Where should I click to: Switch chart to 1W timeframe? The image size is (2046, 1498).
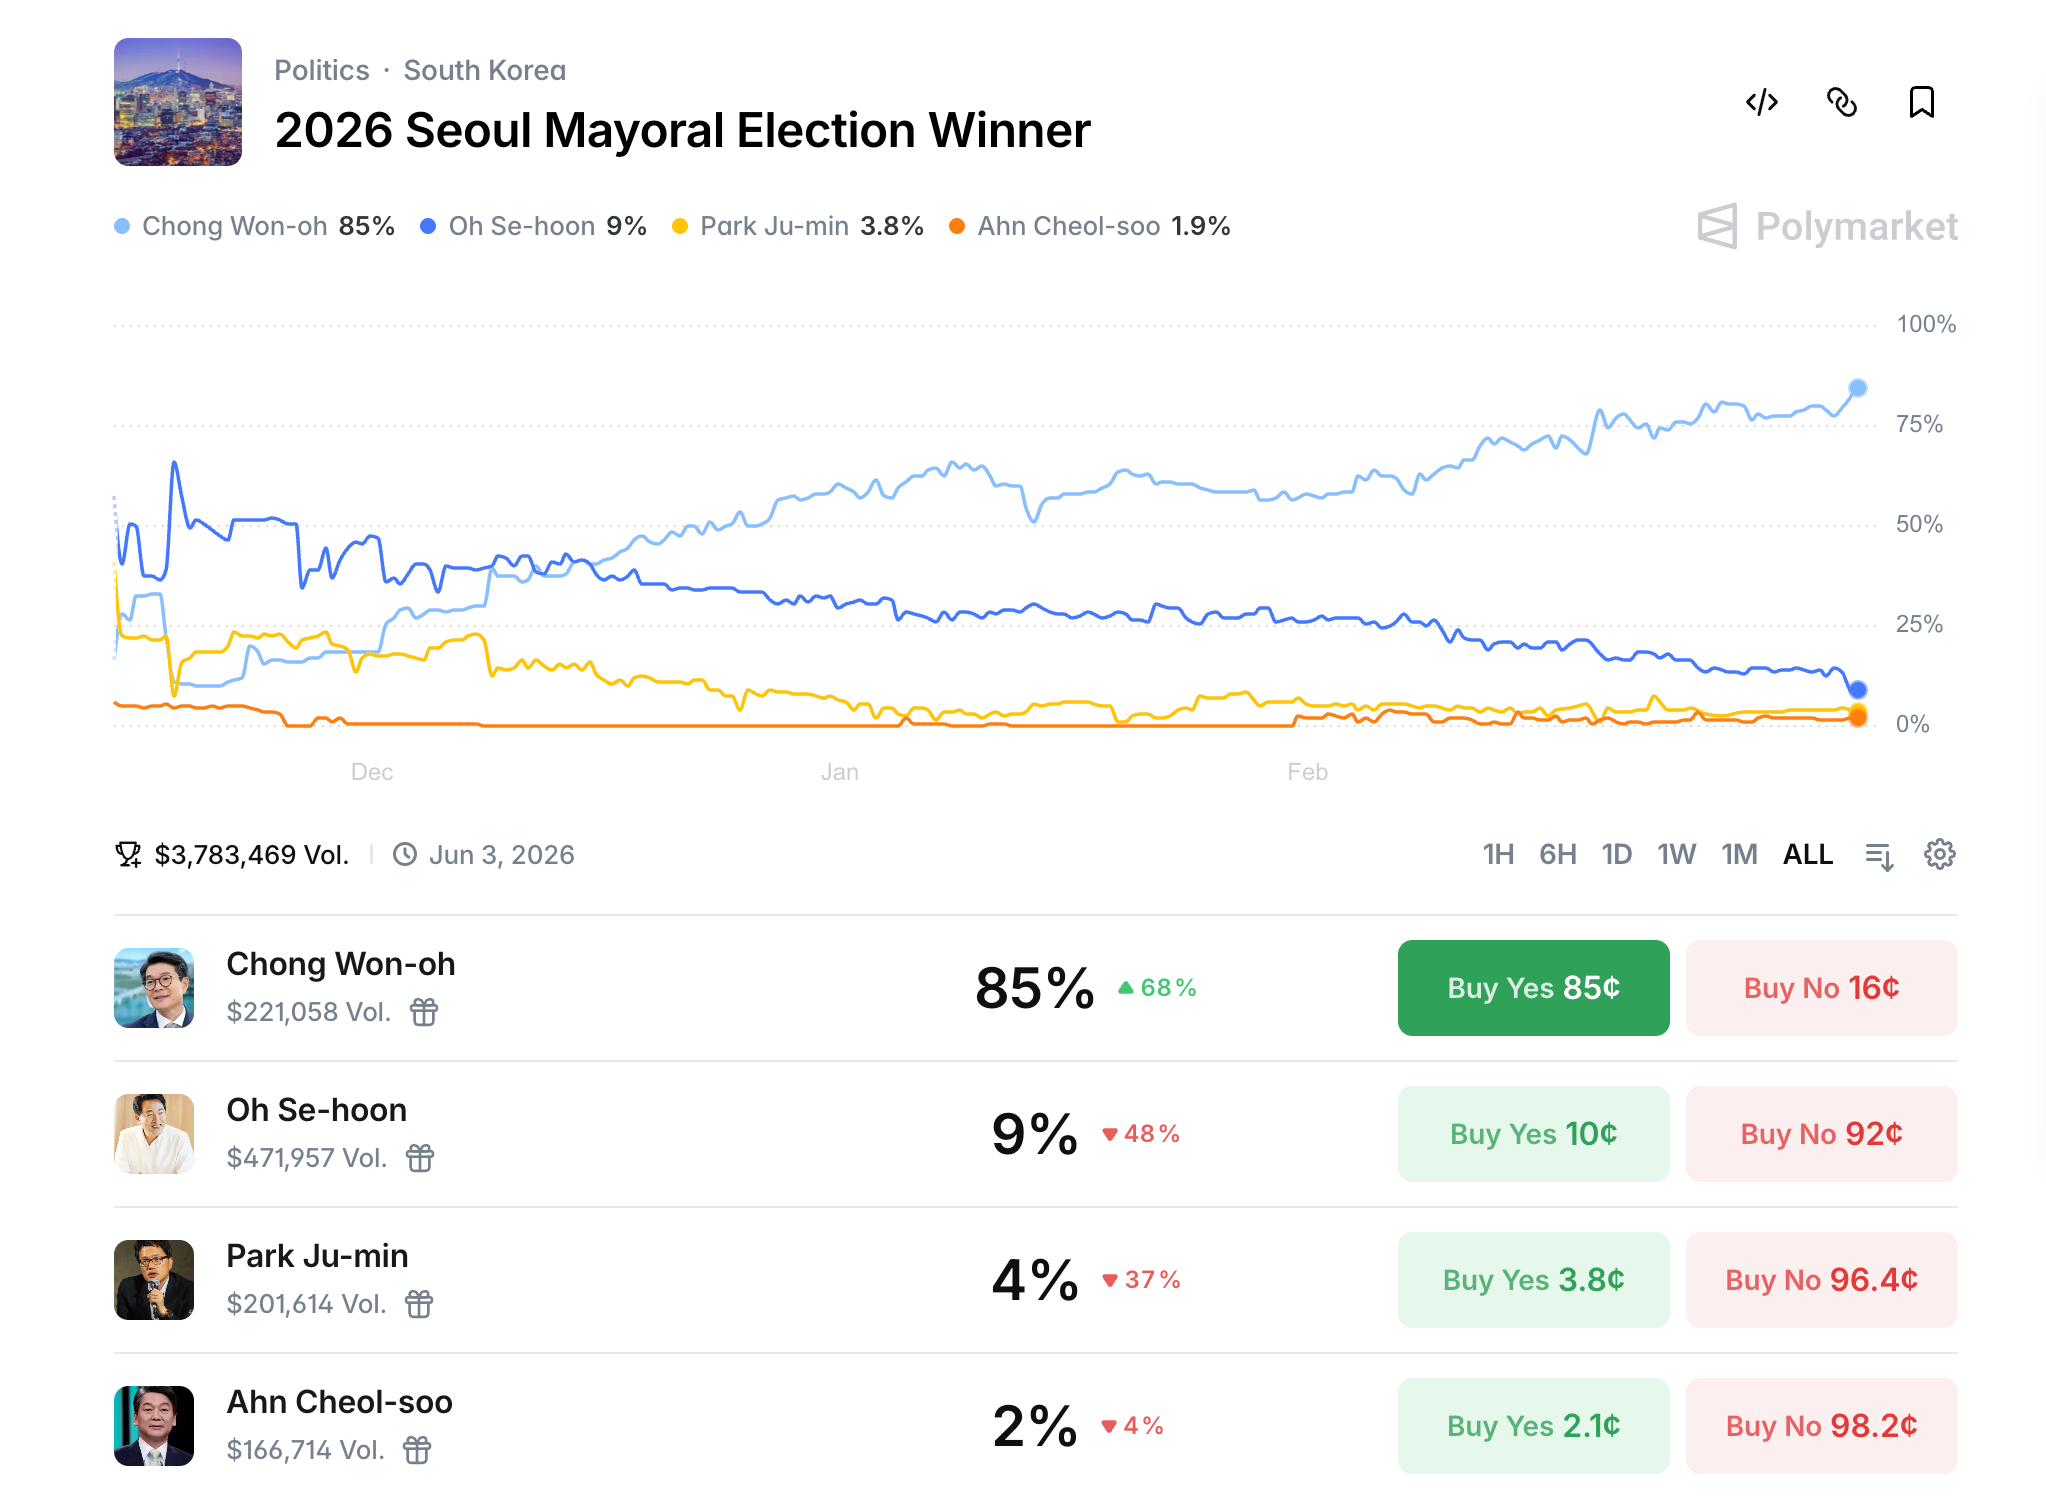pos(1676,855)
